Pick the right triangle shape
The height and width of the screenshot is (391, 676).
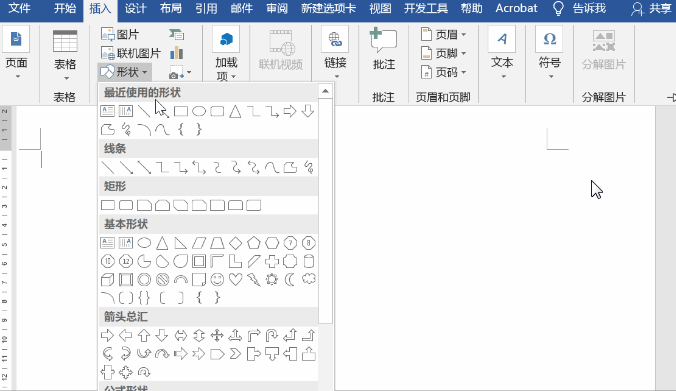[x=181, y=243]
